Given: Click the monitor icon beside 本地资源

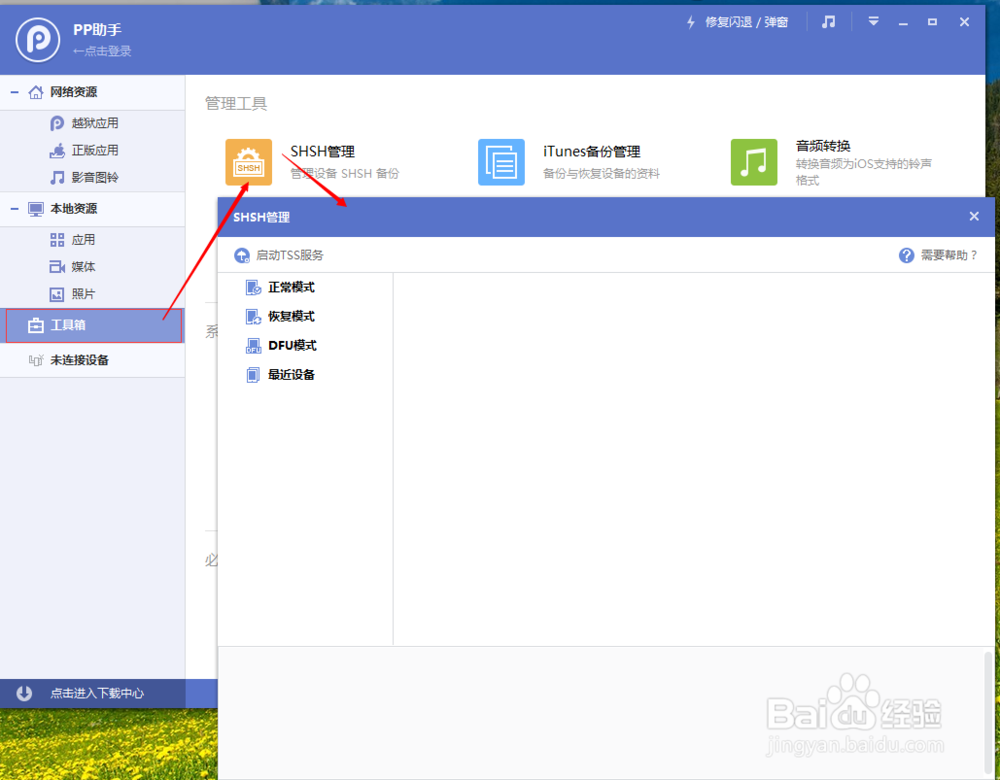Looking at the screenshot, I should click(36, 209).
